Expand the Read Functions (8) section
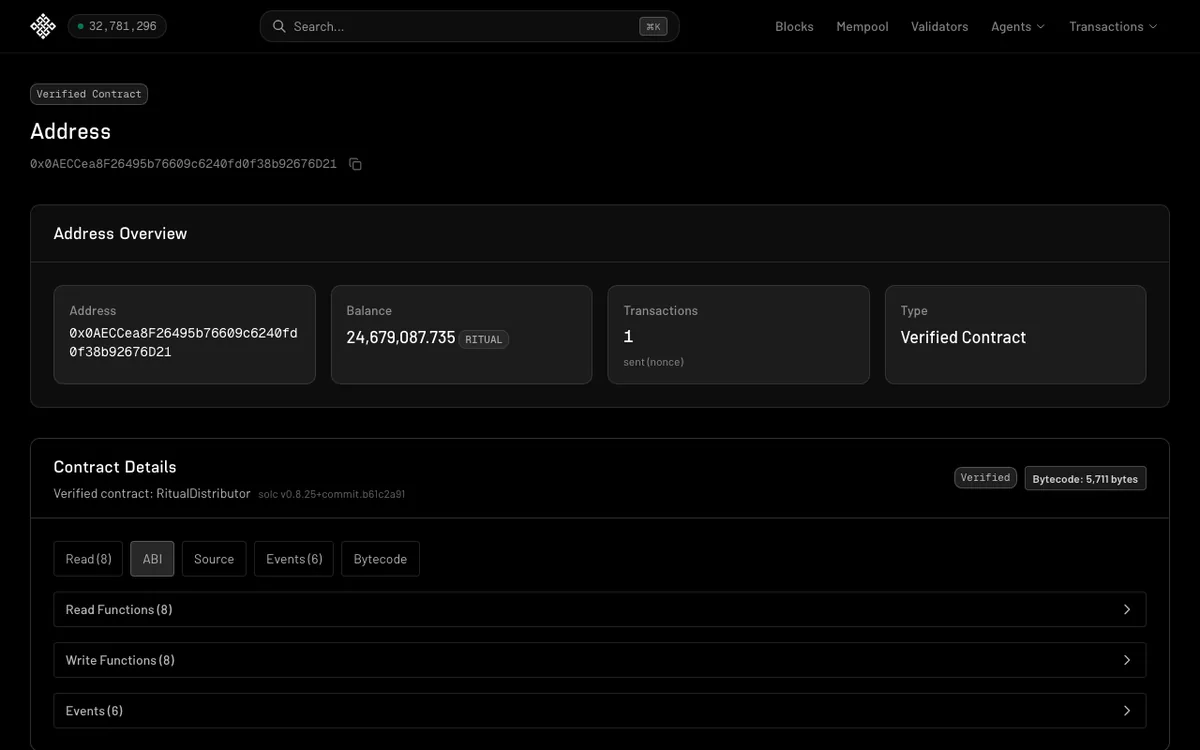Viewport: 1200px width, 750px height. tap(599, 610)
